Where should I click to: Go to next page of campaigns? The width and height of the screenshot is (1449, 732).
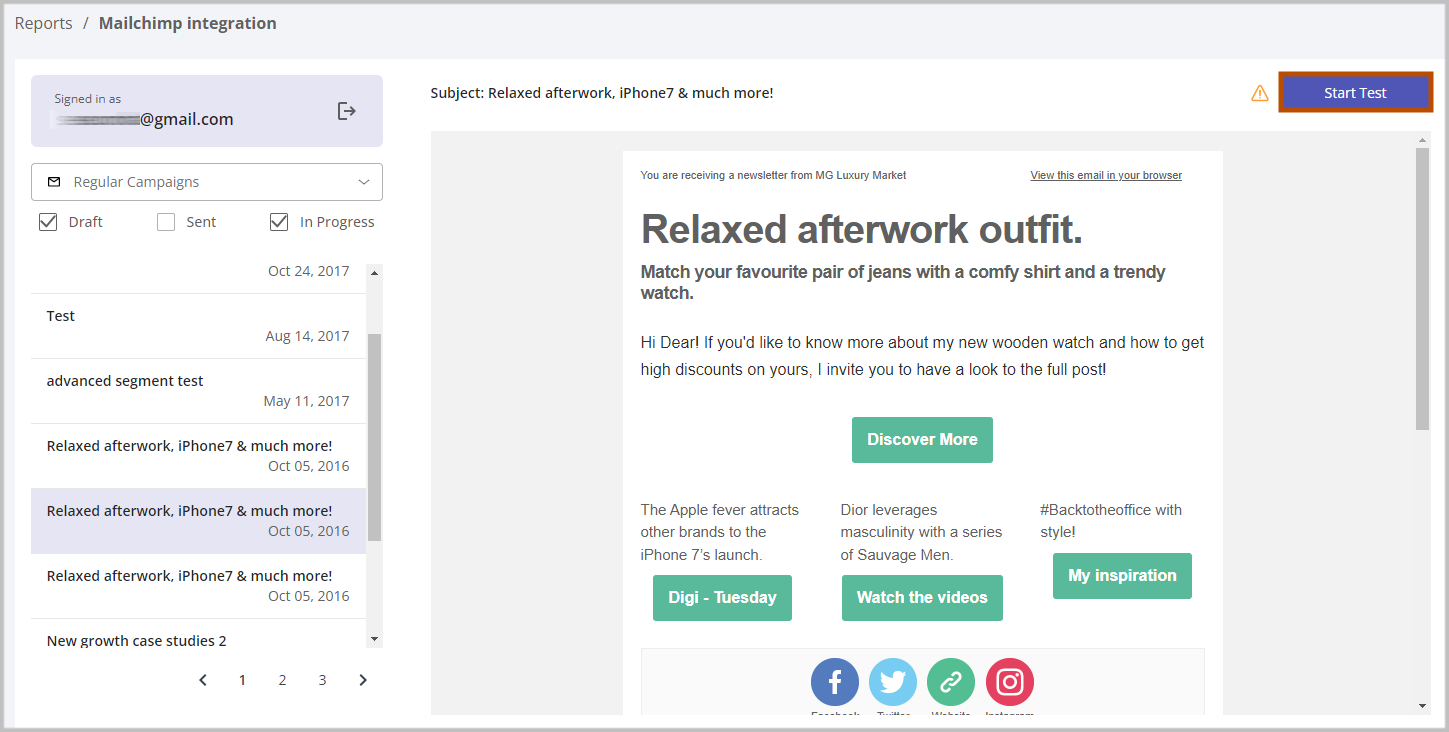[x=363, y=680]
